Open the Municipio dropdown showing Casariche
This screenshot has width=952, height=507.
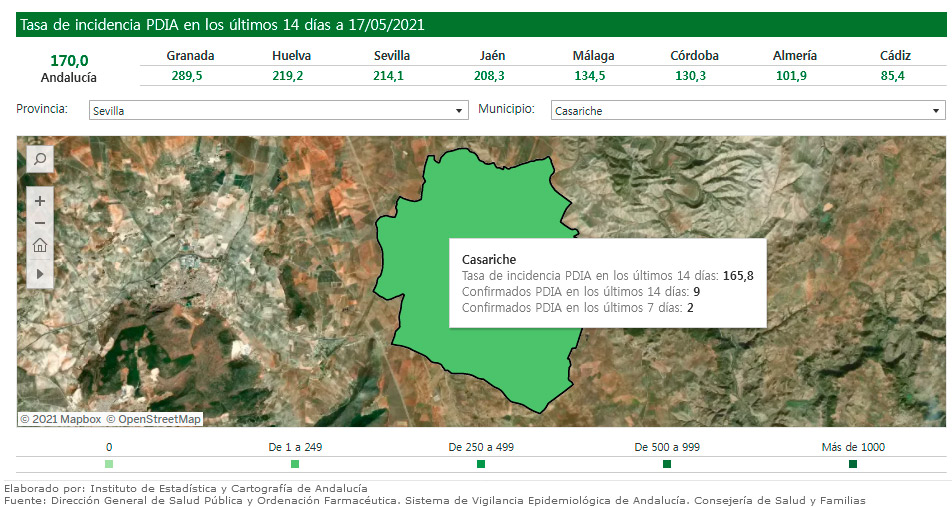(748, 111)
